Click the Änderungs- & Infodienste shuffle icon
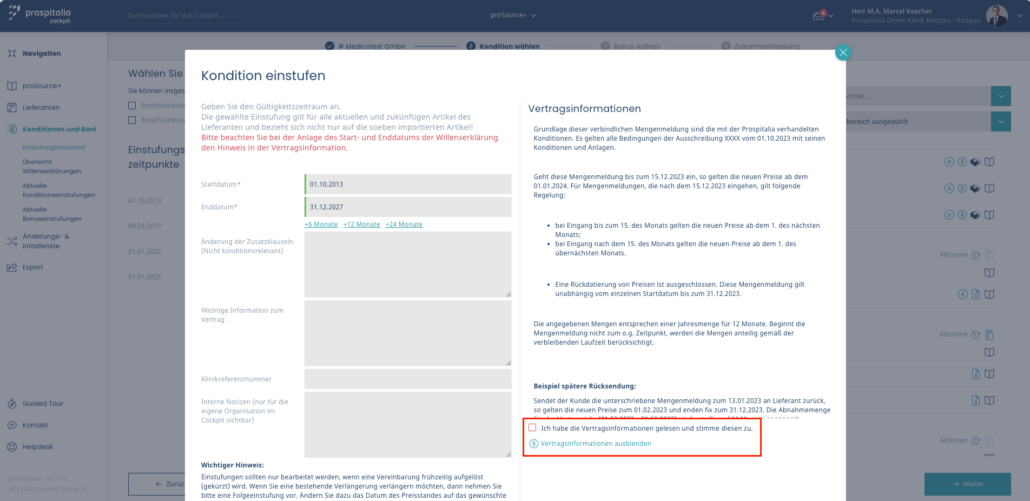This screenshot has width=1030, height=501. 11,241
